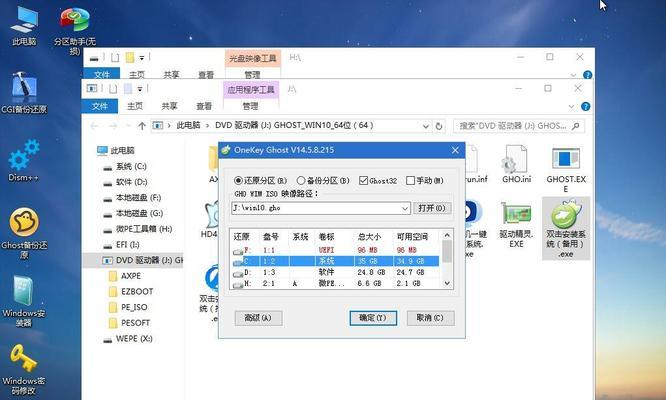Open Ghost备份还原 desktop icon
The height and width of the screenshot is (400, 666).
click(24, 234)
